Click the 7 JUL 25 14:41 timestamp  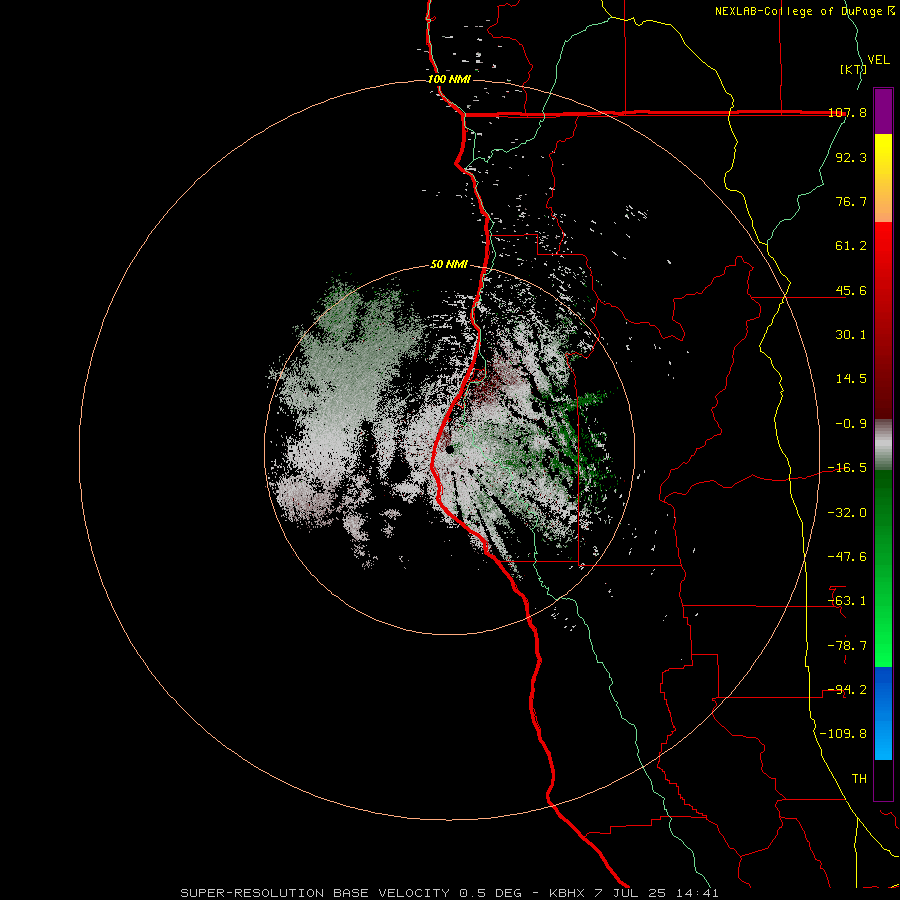[655, 893]
